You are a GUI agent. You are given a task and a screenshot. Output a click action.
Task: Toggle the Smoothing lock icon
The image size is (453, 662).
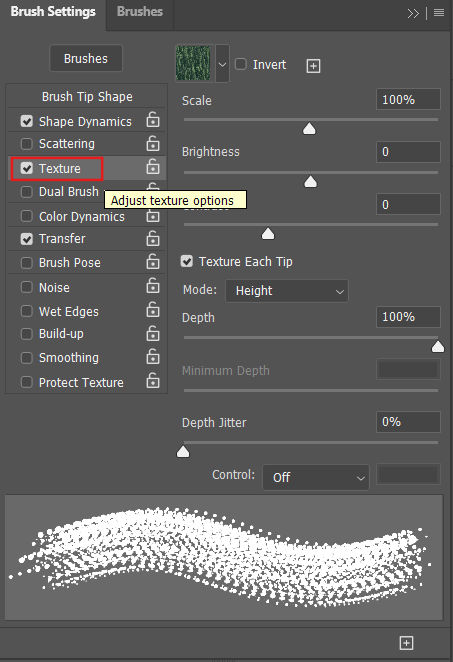(x=153, y=357)
